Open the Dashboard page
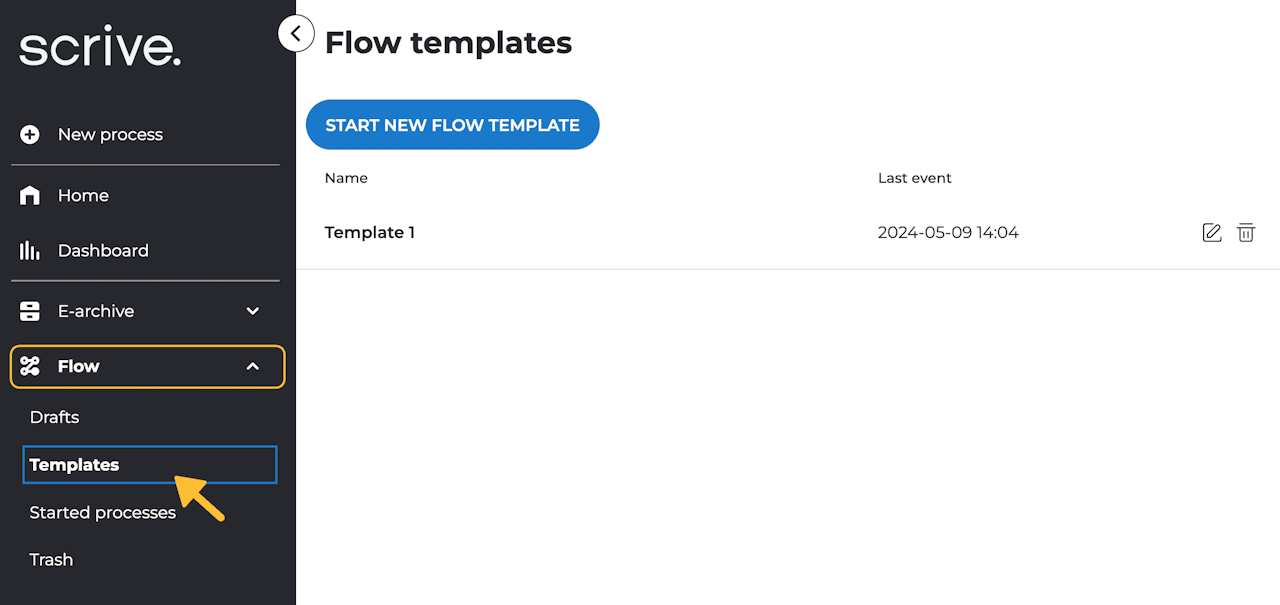 tap(103, 251)
